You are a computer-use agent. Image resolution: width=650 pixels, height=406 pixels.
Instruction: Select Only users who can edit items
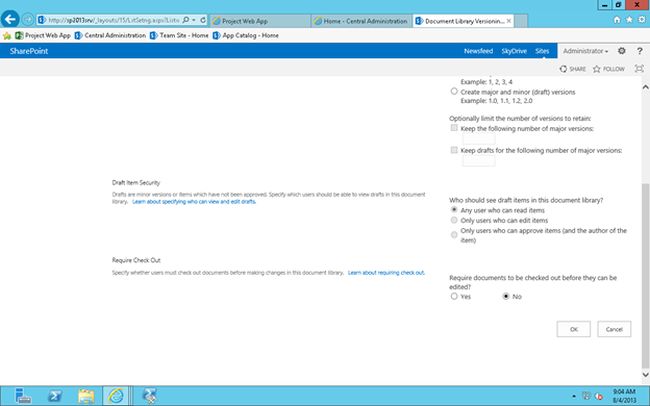(x=454, y=220)
